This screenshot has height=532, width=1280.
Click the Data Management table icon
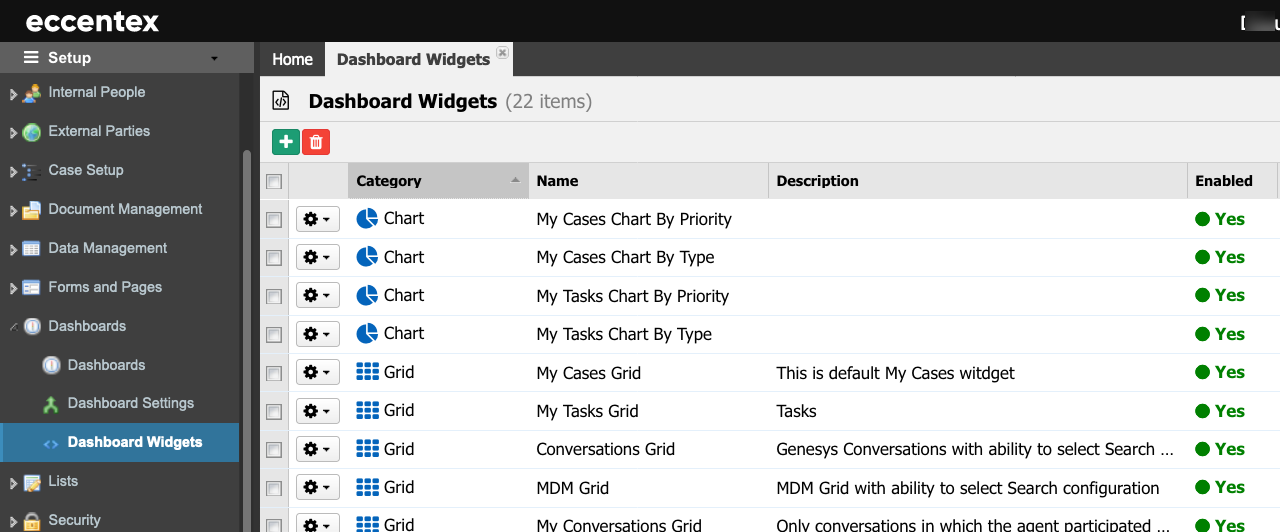click(32, 249)
